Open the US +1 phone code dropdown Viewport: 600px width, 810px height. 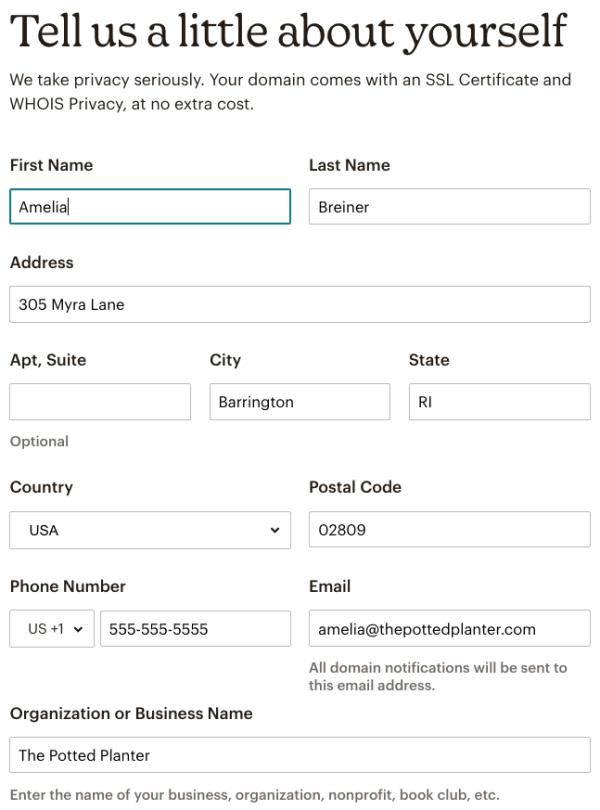pos(52,629)
